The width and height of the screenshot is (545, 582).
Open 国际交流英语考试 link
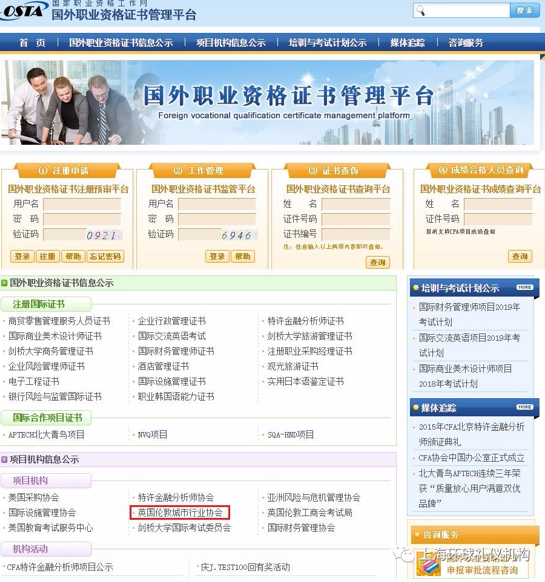pyautogui.click(x=172, y=336)
